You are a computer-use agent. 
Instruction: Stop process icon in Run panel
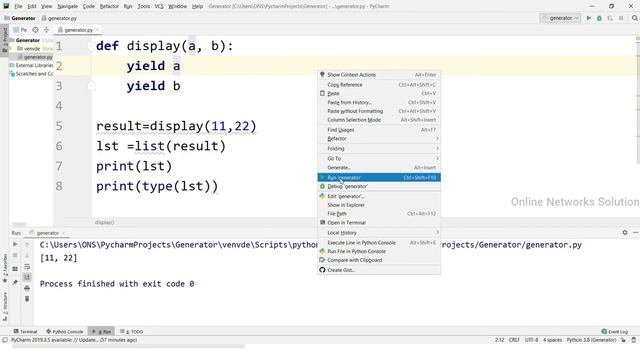pos(15,255)
